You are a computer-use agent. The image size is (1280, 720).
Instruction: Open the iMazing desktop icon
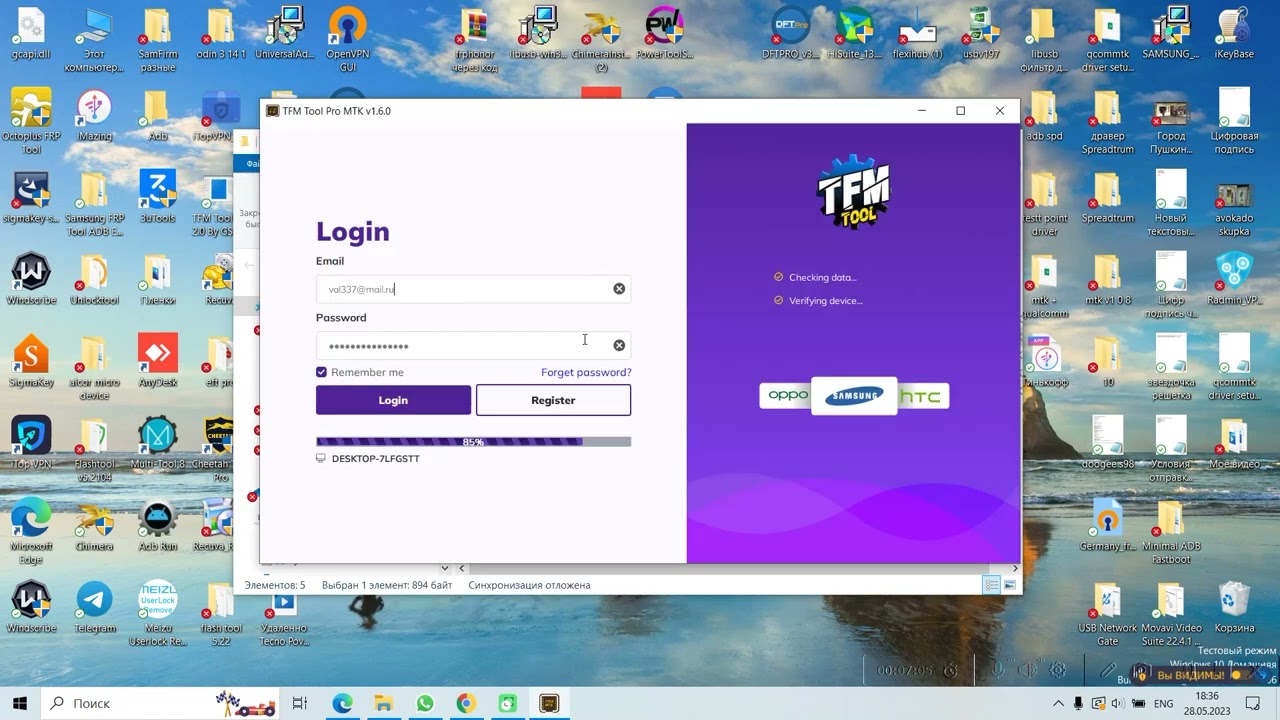pos(95,115)
